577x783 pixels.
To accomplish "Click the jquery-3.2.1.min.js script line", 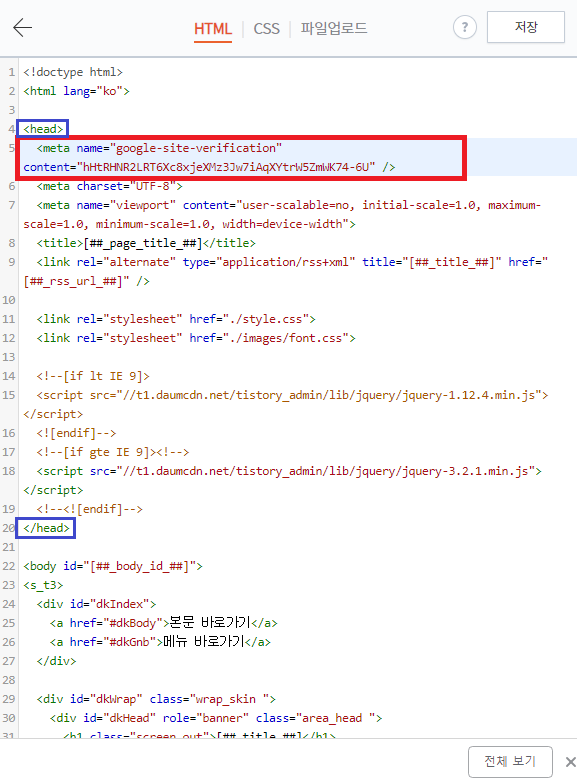I will point(289,470).
